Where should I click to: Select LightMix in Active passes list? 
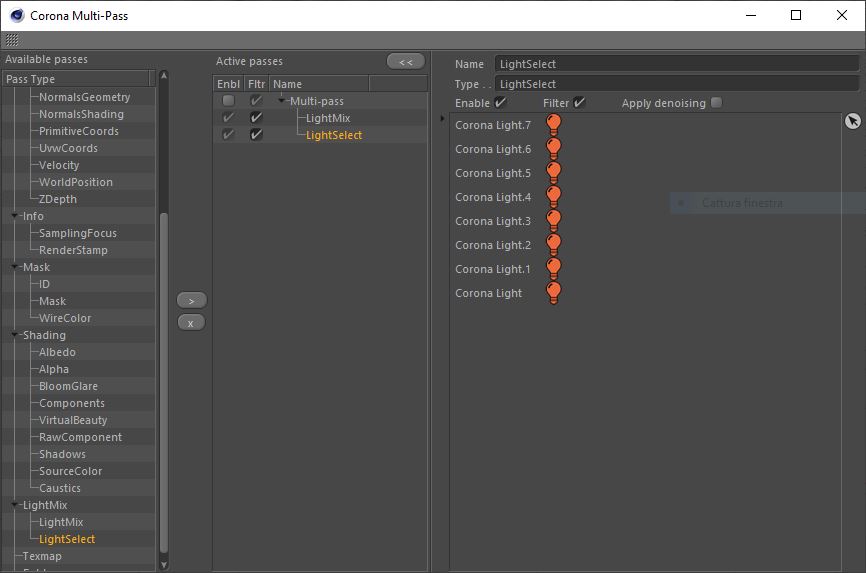click(328, 118)
